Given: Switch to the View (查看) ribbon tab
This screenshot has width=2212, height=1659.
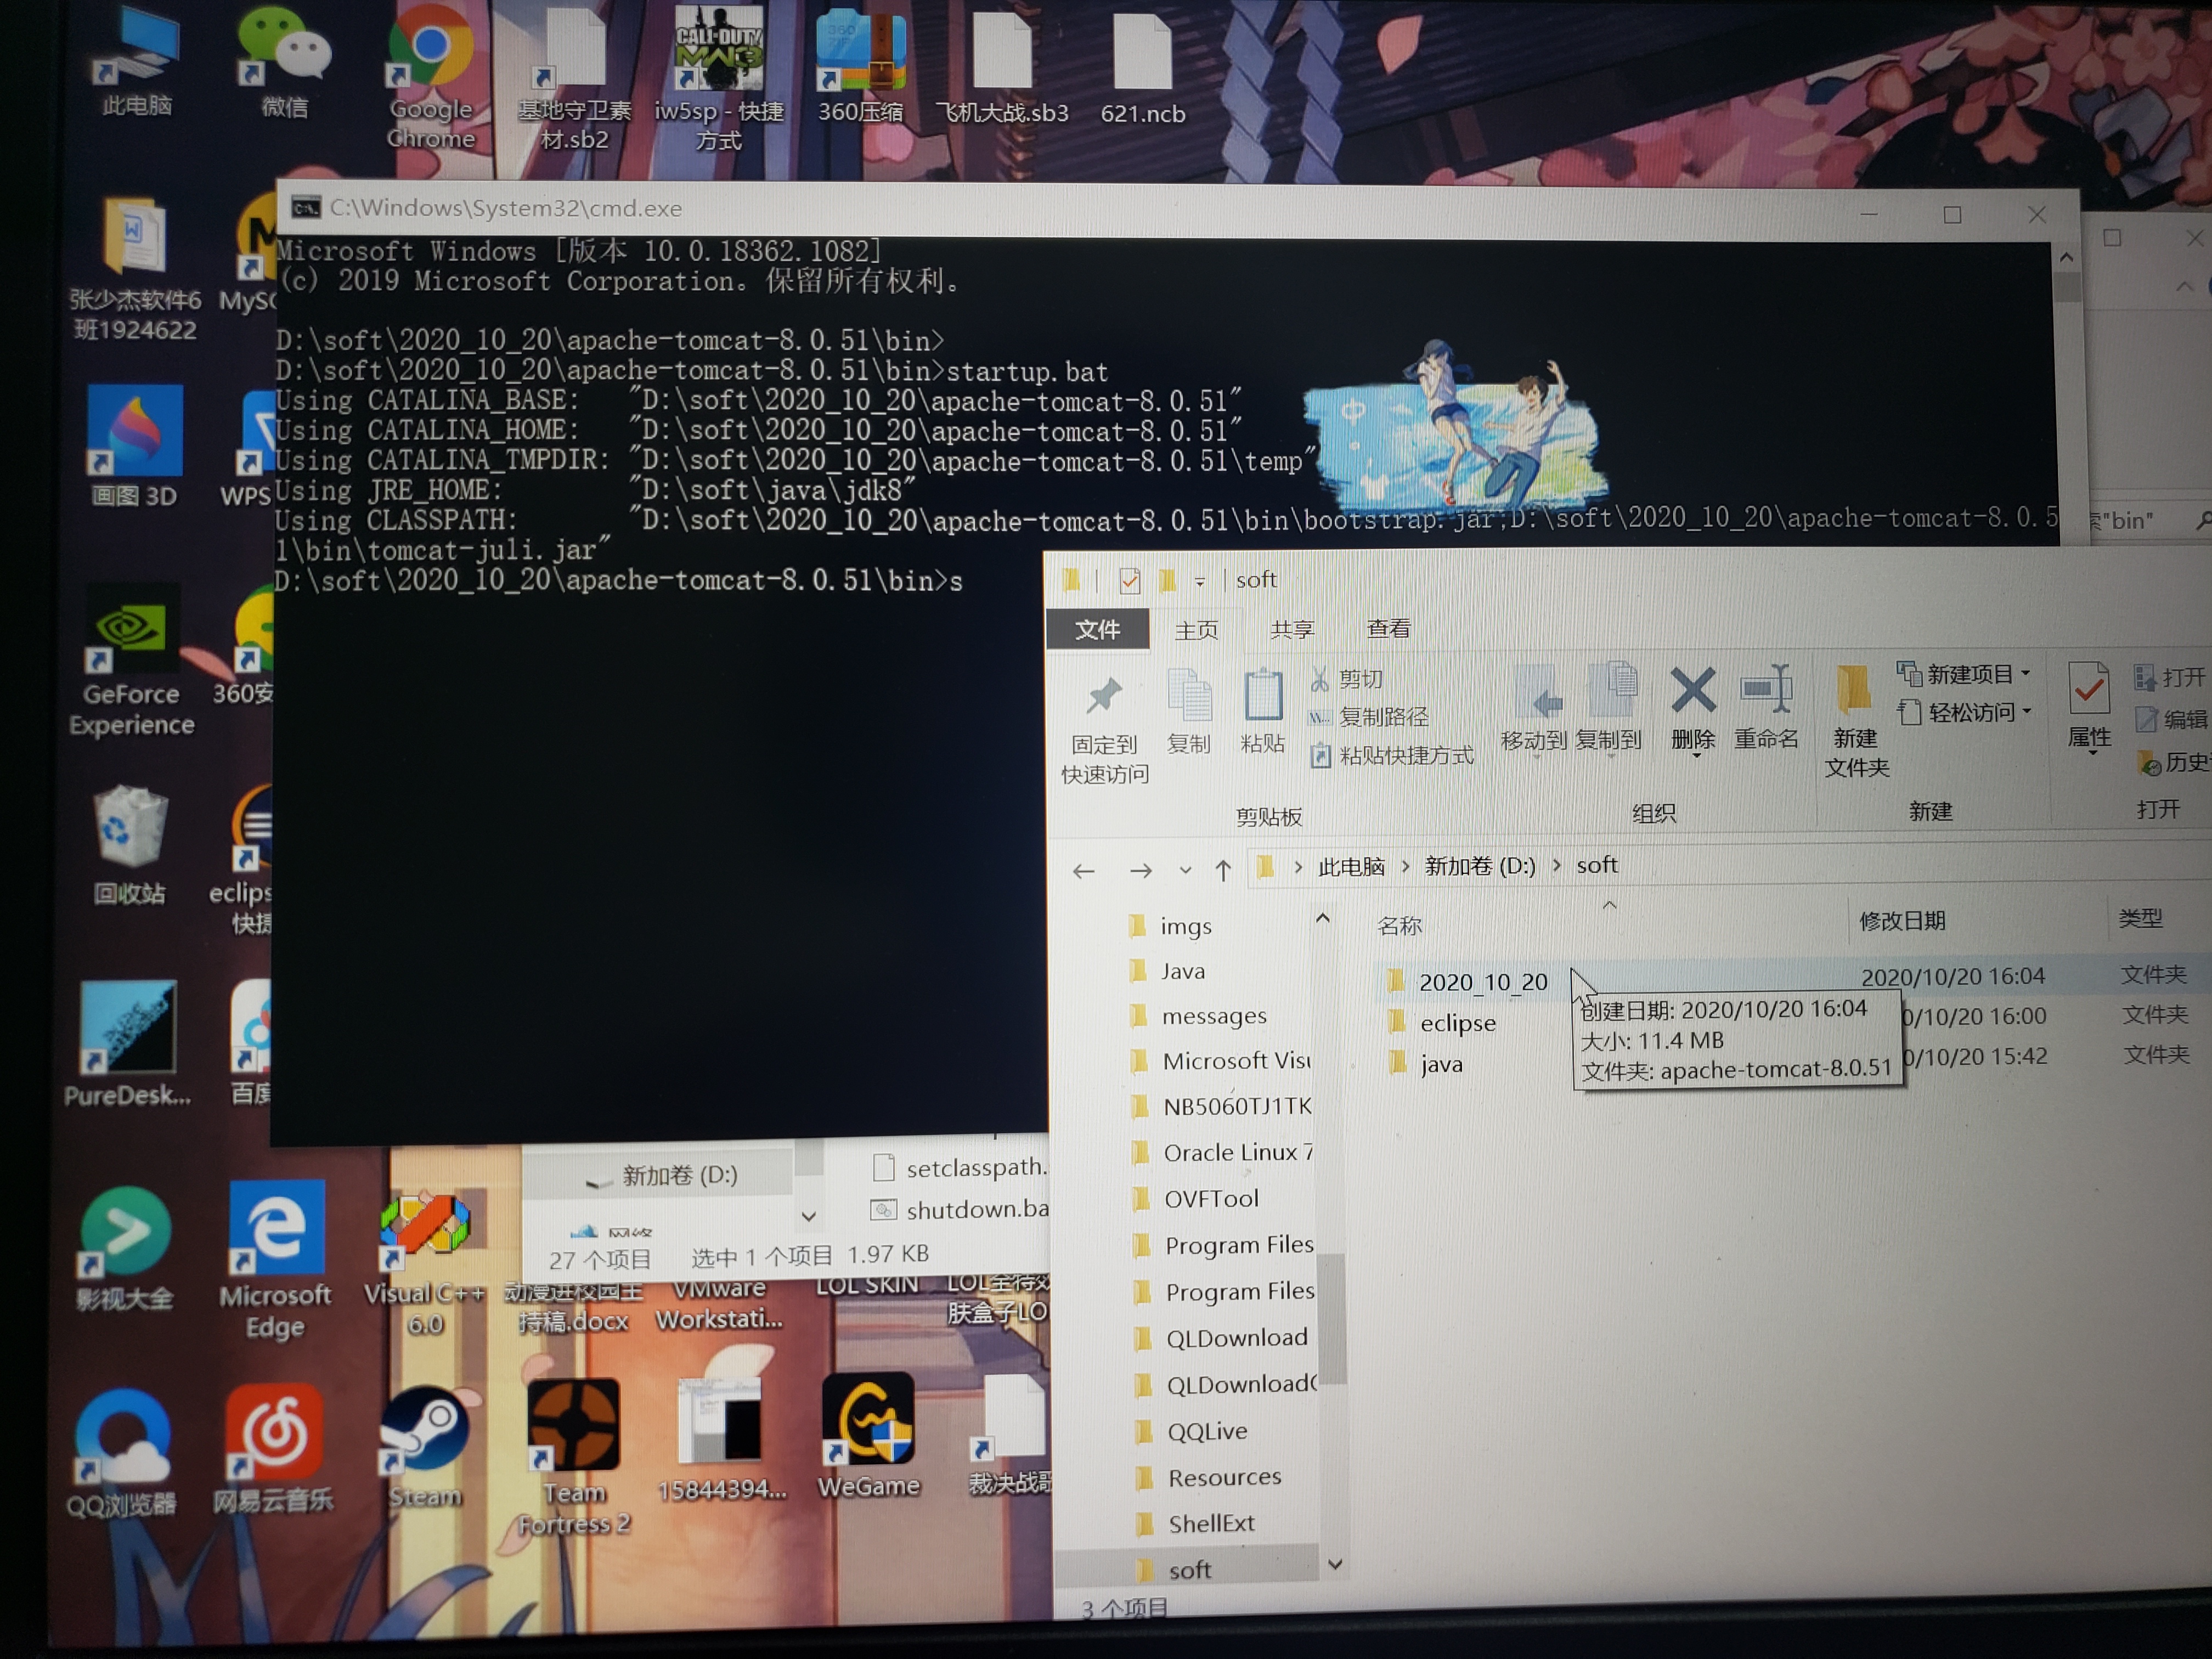Looking at the screenshot, I should tap(1388, 629).
